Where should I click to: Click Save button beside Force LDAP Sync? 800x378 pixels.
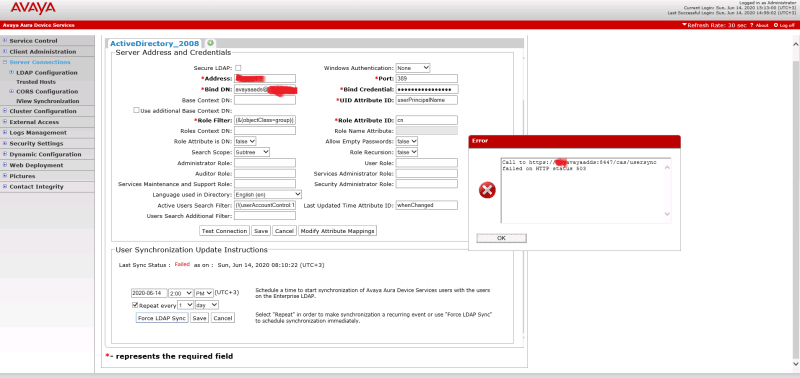pyautogui.click(x=199, y=318)
